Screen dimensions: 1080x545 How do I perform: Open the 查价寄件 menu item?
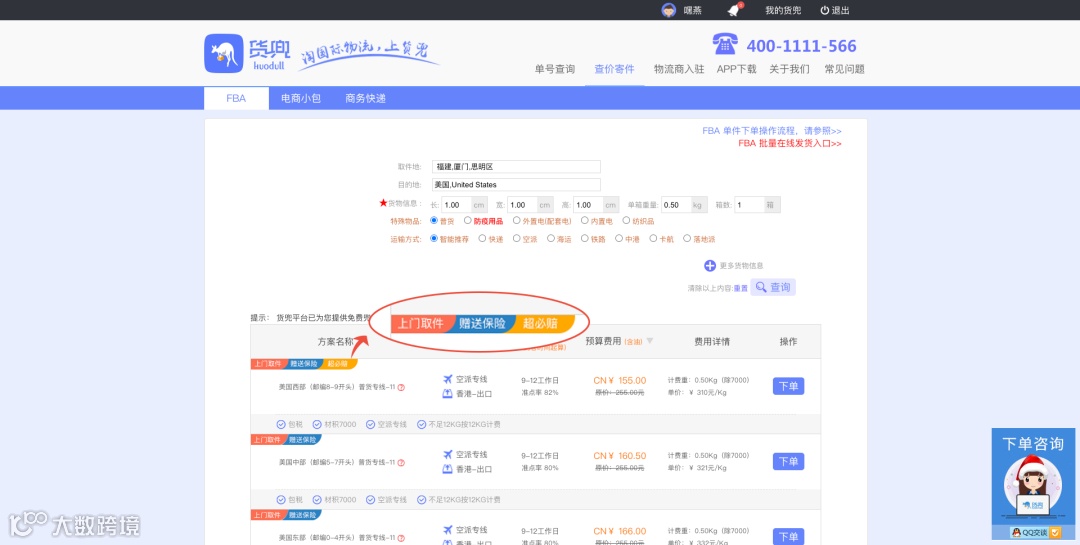point(614,69)
